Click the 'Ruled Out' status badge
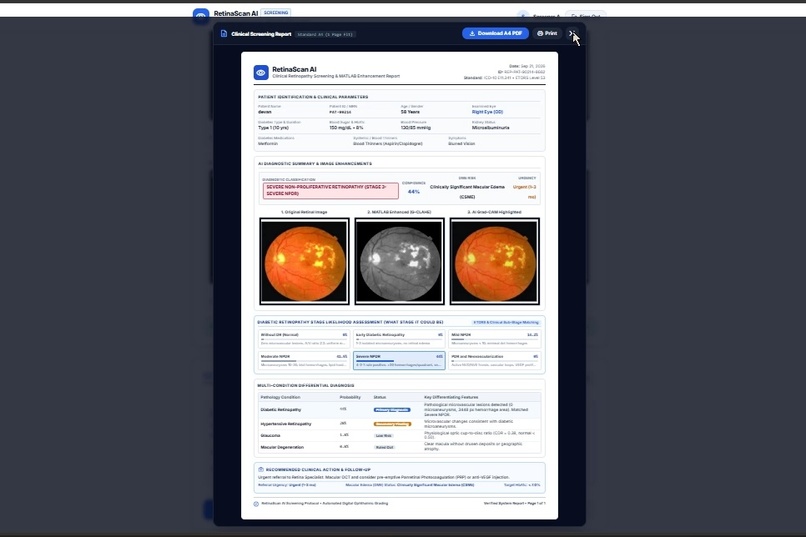Viewport: 806px width, 537px height. click(384, 448)
